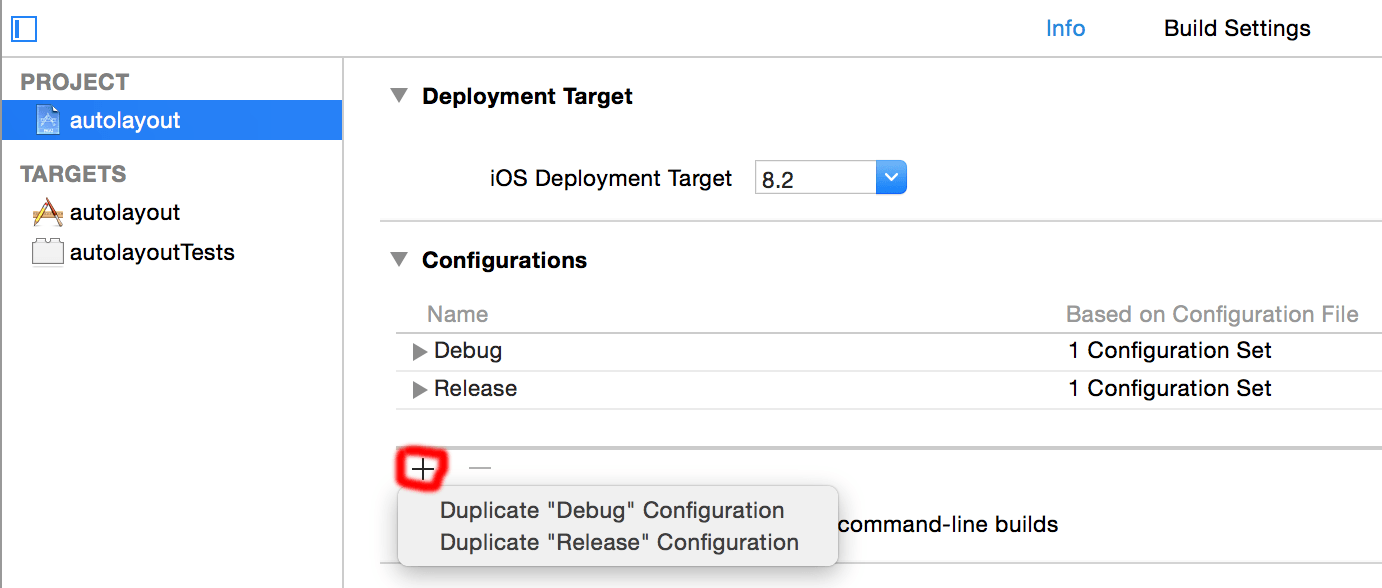This screenshot has height=588, width=1382.
Task: Expand the Release configuration row
Action: (420, 390)
